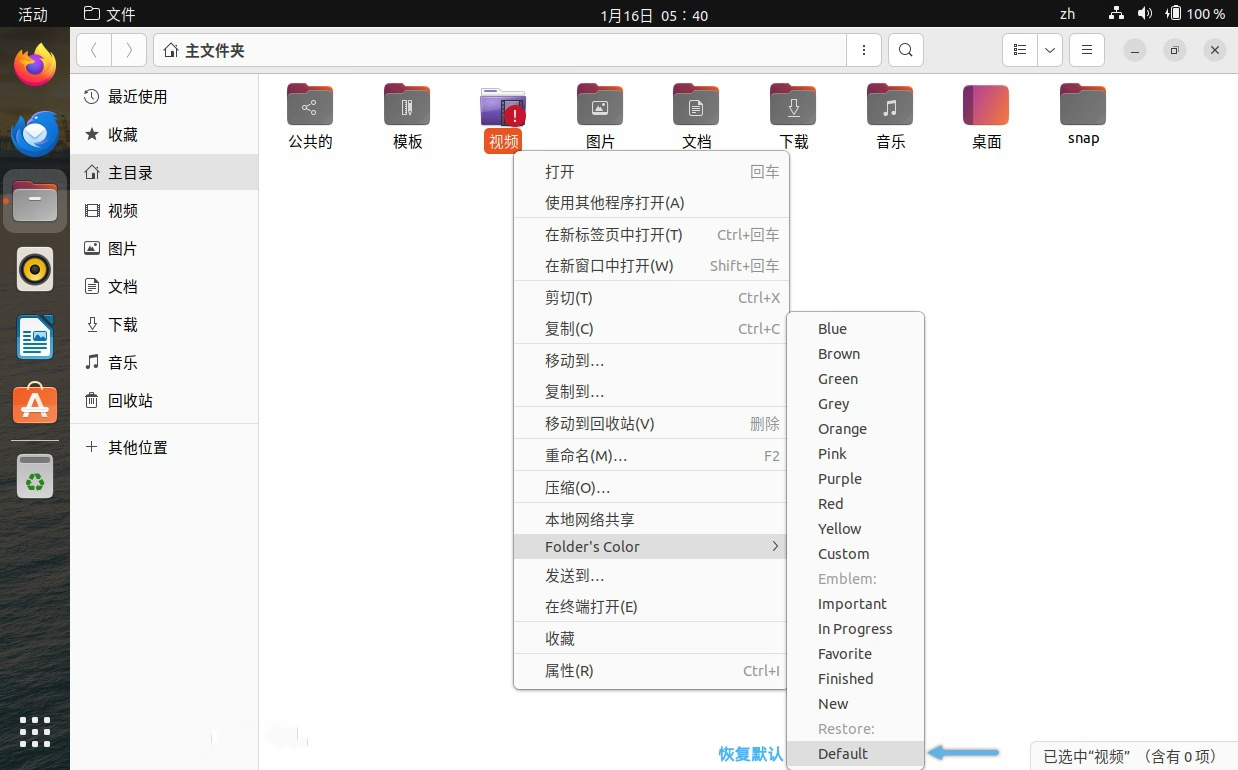
Task: Expand the Folder's Color submenu
Action: click(592, 546)
